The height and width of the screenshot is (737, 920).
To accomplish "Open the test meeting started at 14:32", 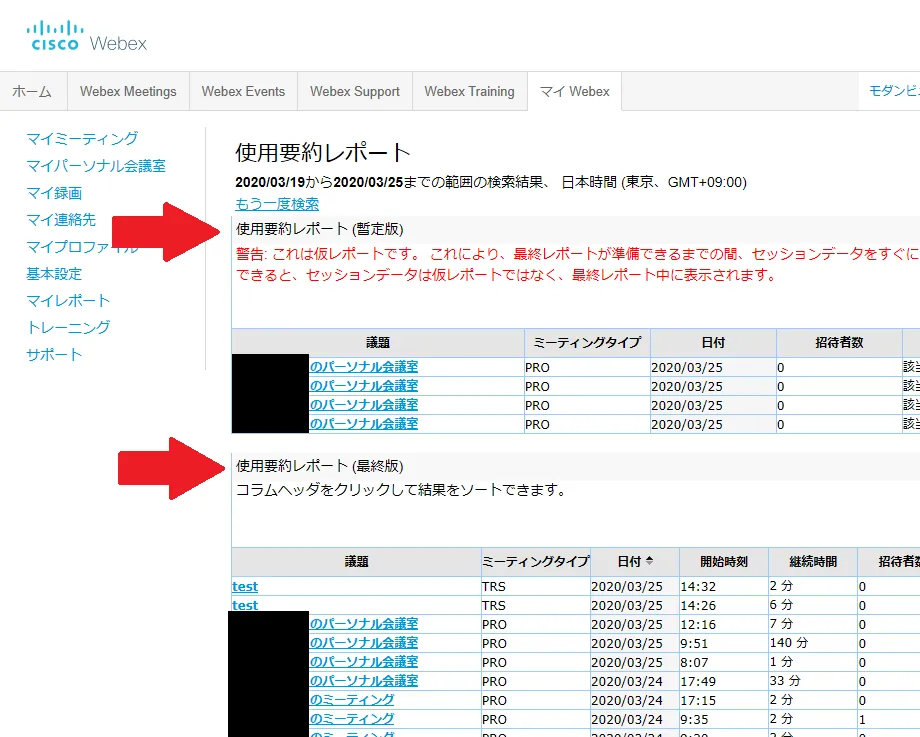I will (245, 586).
